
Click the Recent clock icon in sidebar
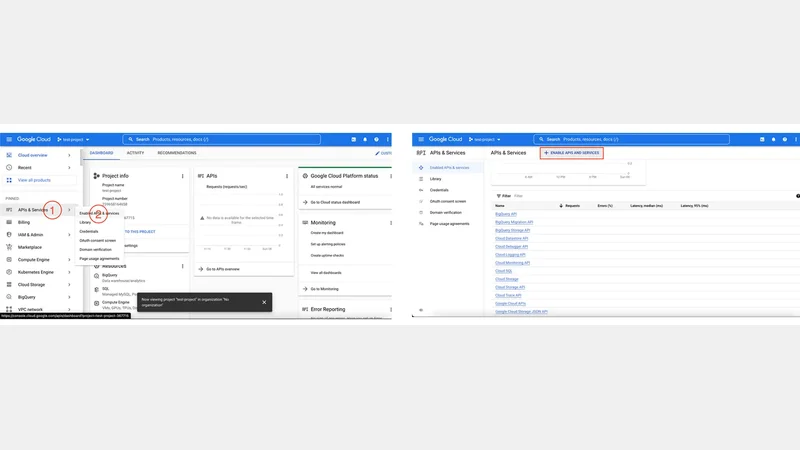(9, 167)
